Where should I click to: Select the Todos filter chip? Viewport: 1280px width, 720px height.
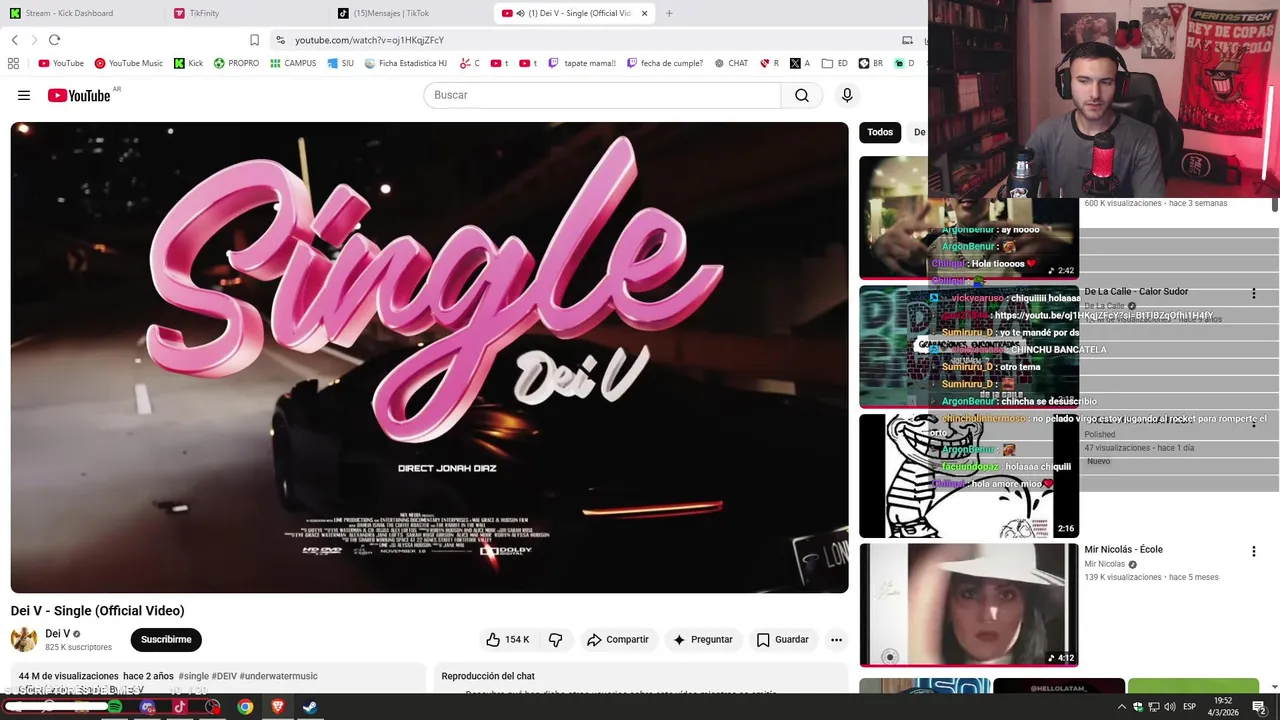(x=880, y=132)
